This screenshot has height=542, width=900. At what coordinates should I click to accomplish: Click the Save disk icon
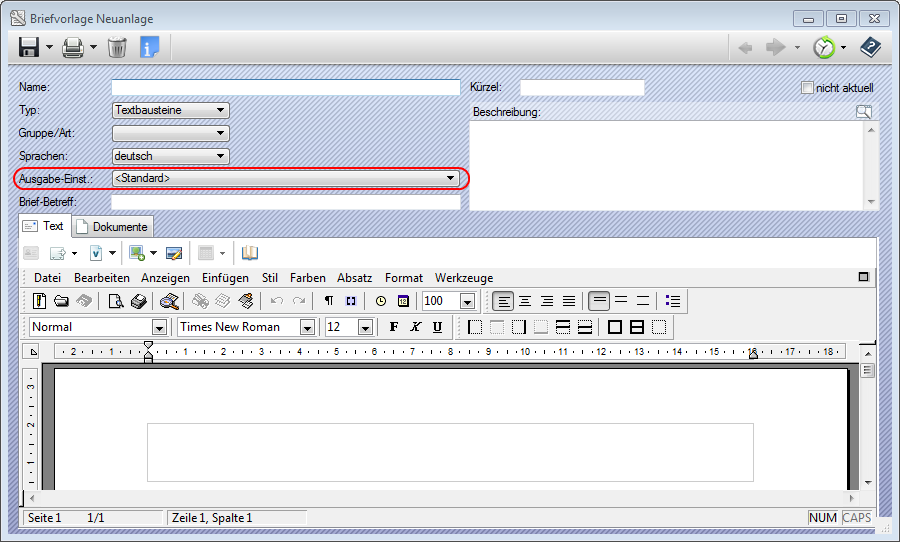[x=28, y=47]
